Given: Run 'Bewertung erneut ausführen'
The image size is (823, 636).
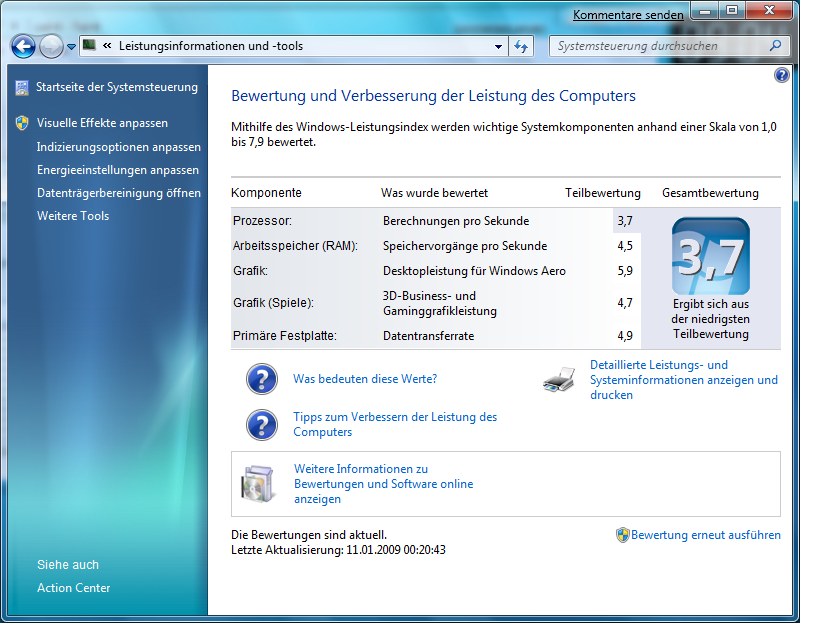Looking at the screenshot, I should point(705,535).
